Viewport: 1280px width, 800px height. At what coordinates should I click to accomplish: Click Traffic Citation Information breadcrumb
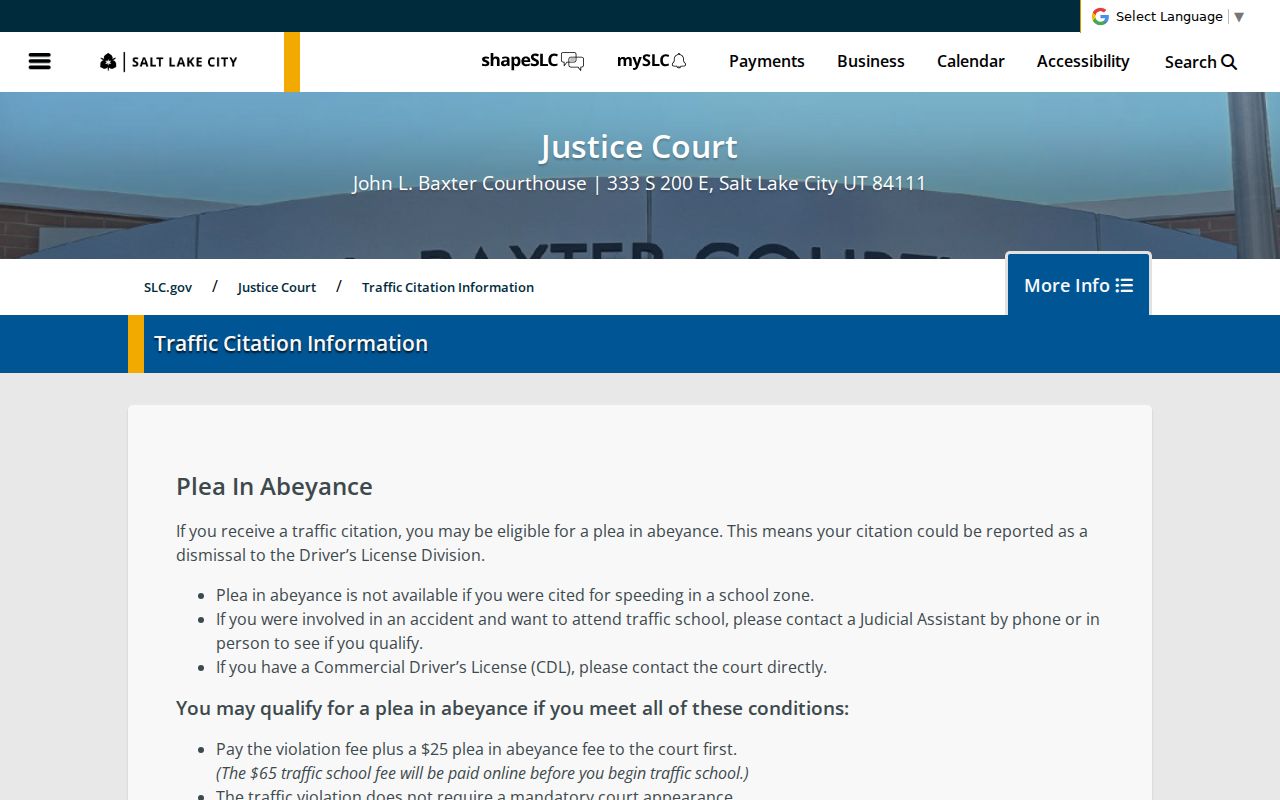coord(448,287)
